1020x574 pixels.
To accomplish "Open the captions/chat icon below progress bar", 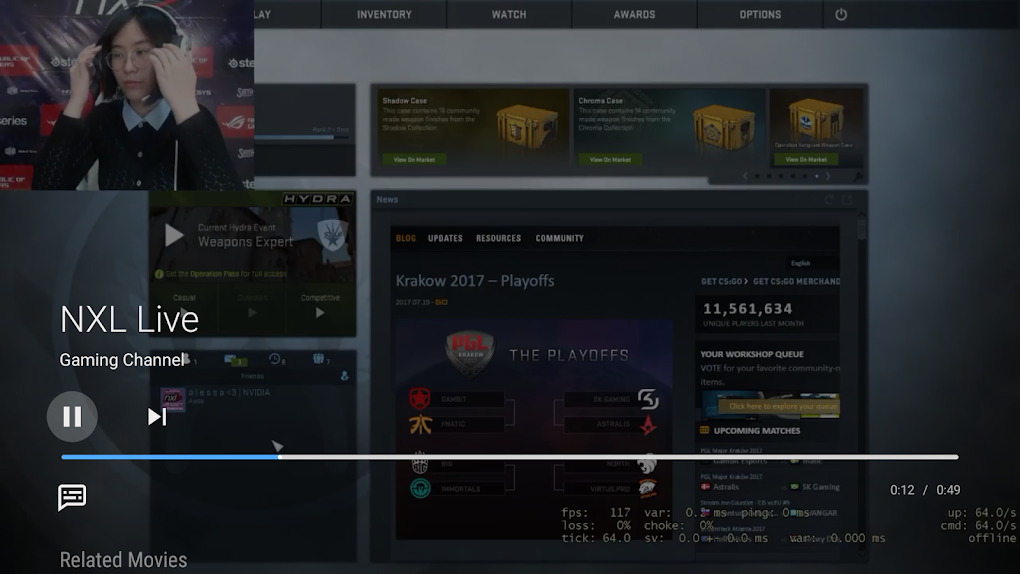I will tap(72, 497).
